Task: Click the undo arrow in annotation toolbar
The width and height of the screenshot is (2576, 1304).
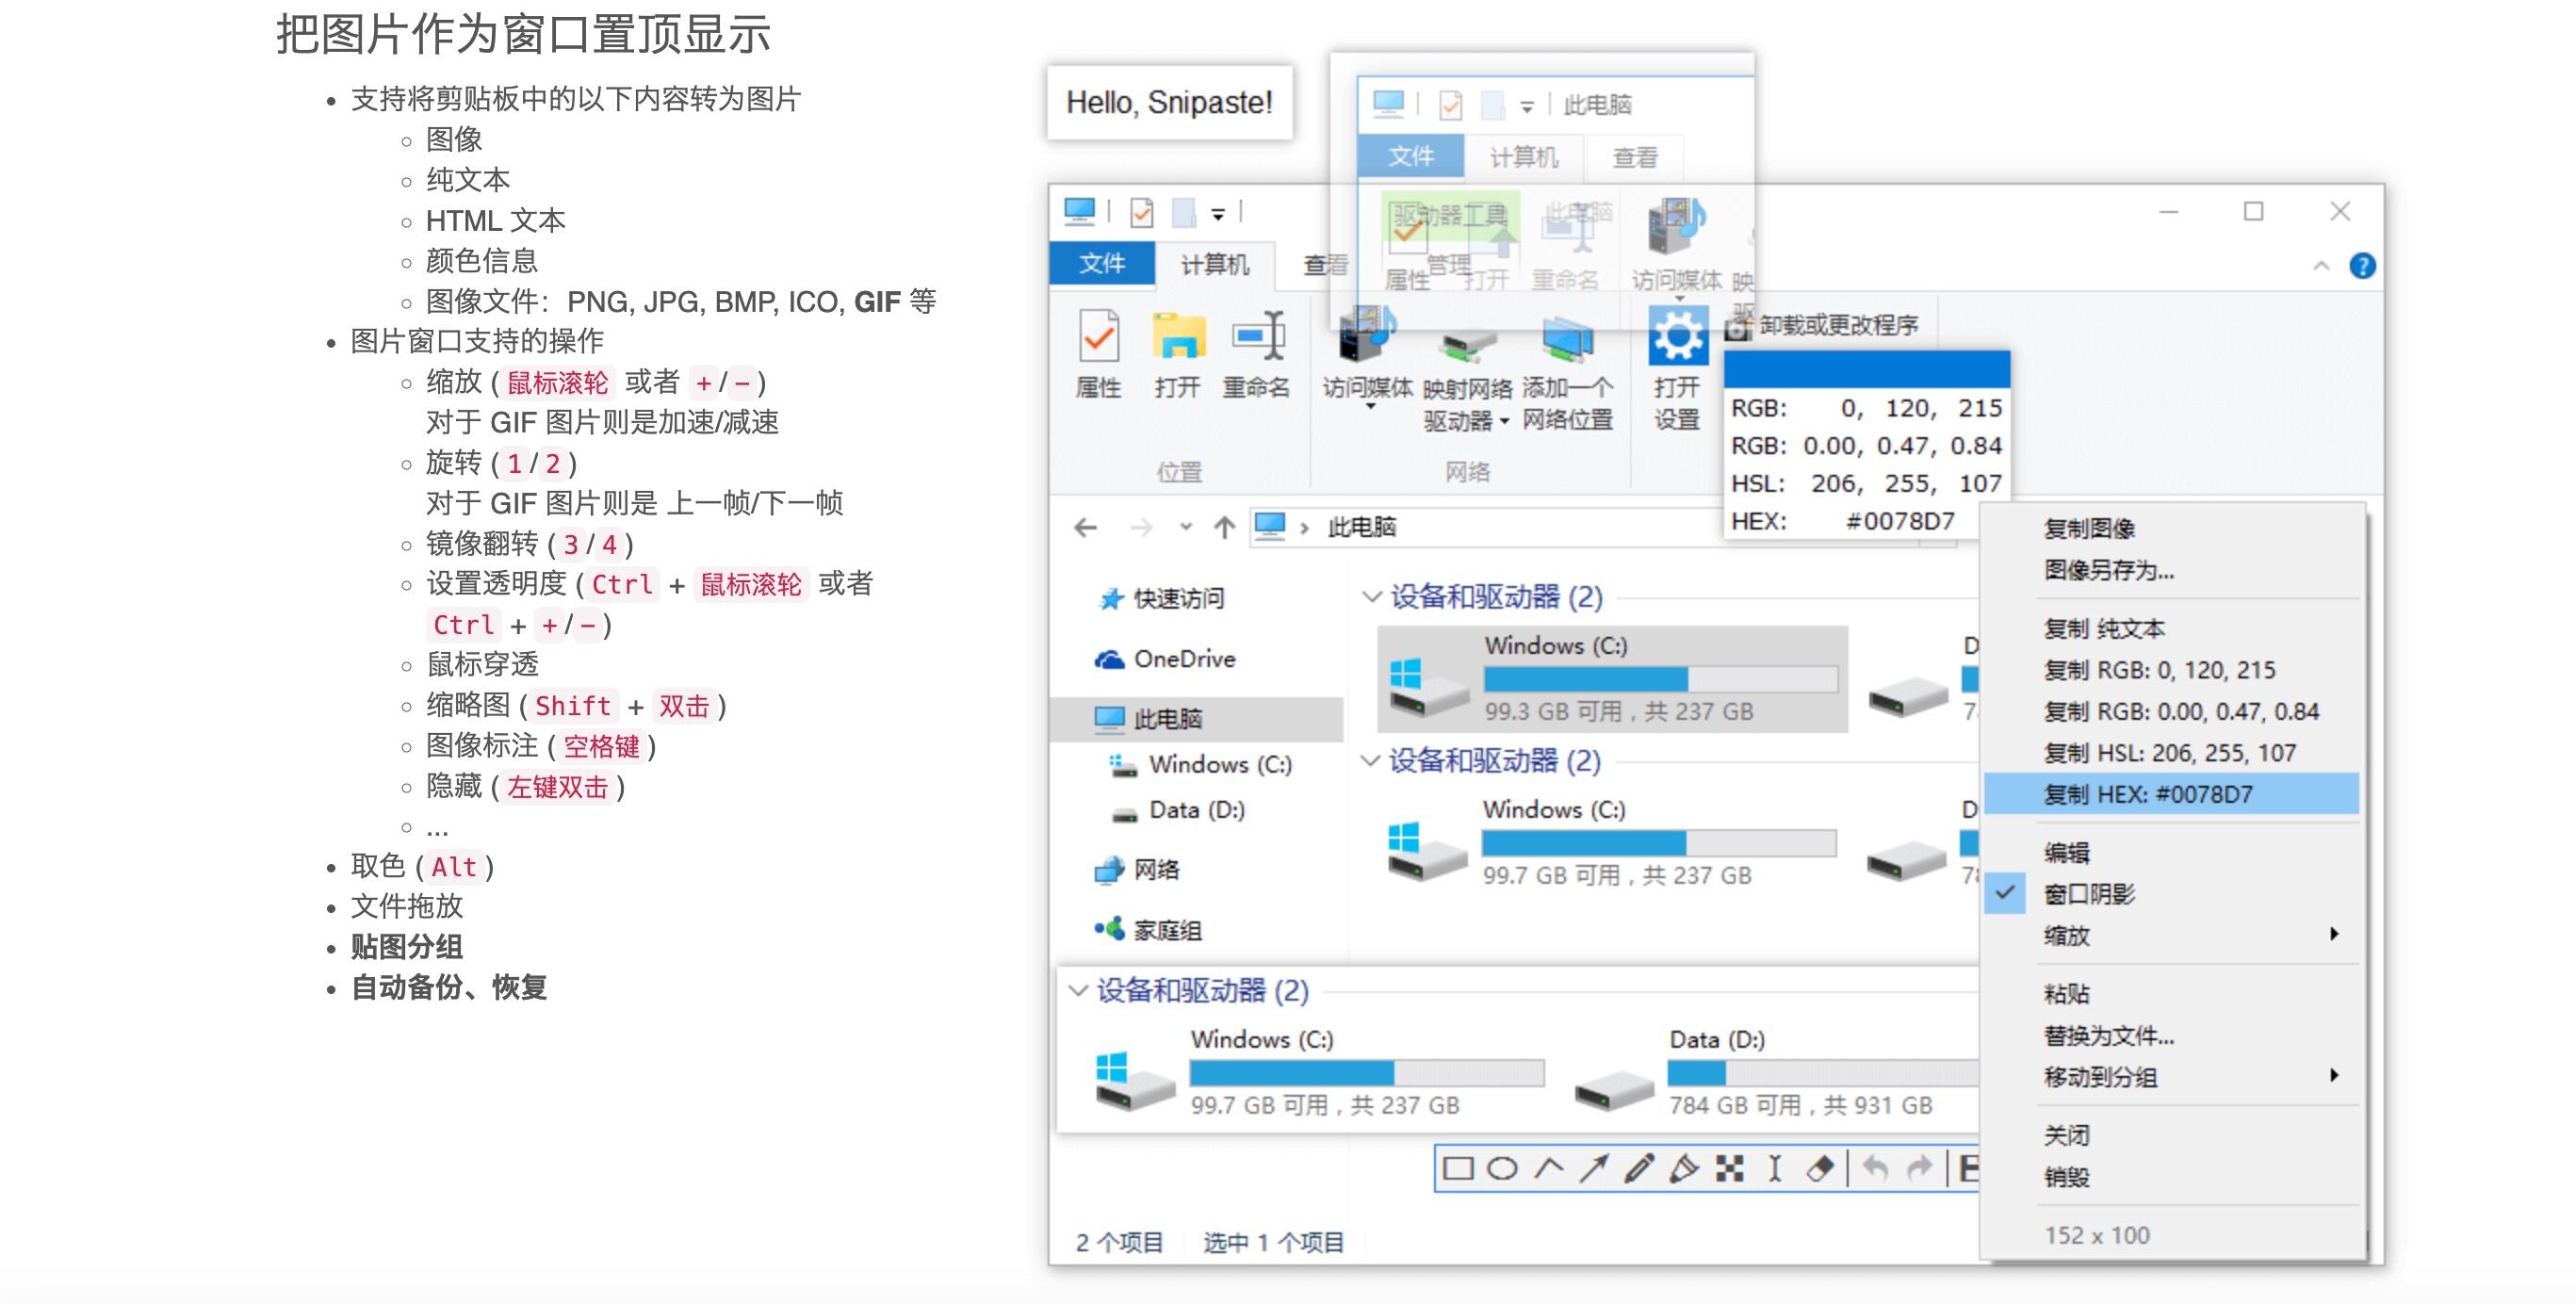Action: [x=1876, y=1168]
